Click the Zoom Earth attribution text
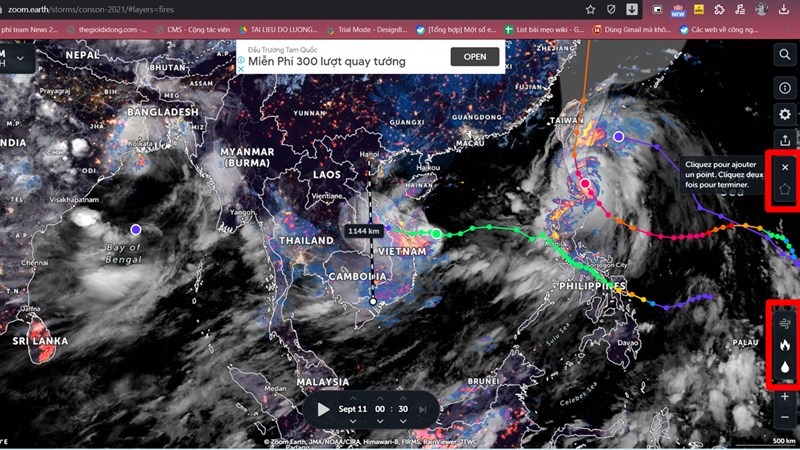Viewport: 800px width, 450px height. [x=371, y=442]
